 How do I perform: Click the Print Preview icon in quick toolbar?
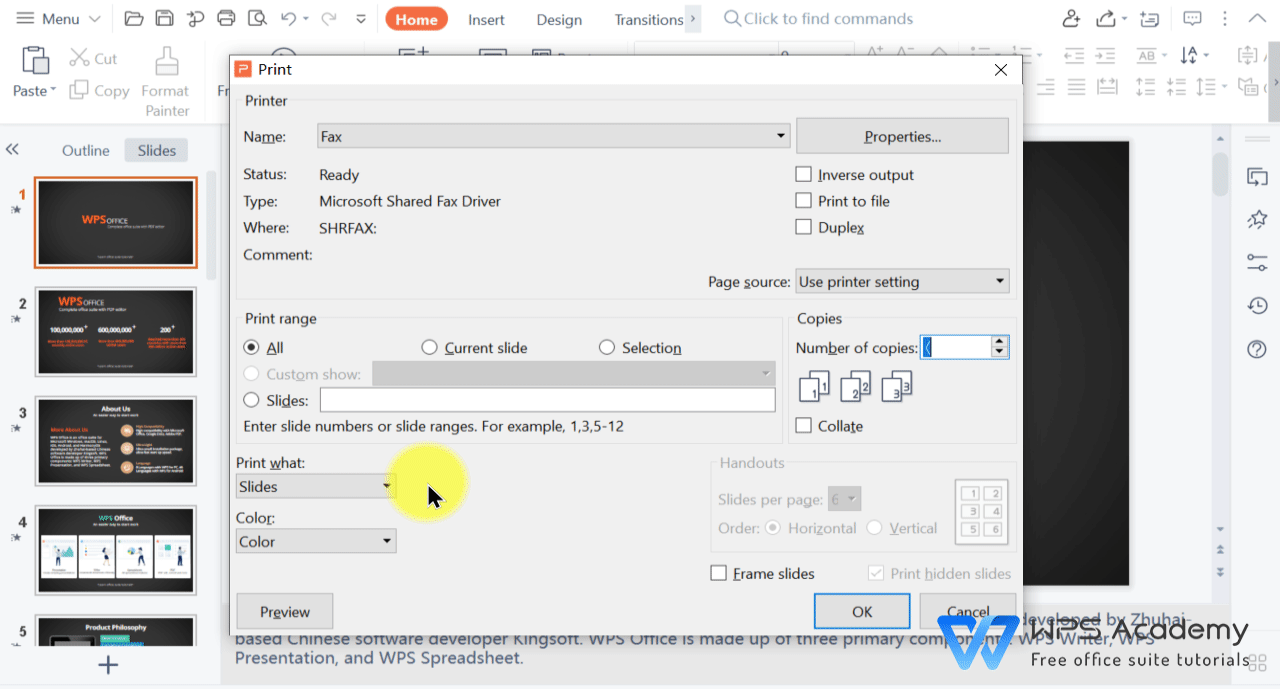(x=257, y=18)
